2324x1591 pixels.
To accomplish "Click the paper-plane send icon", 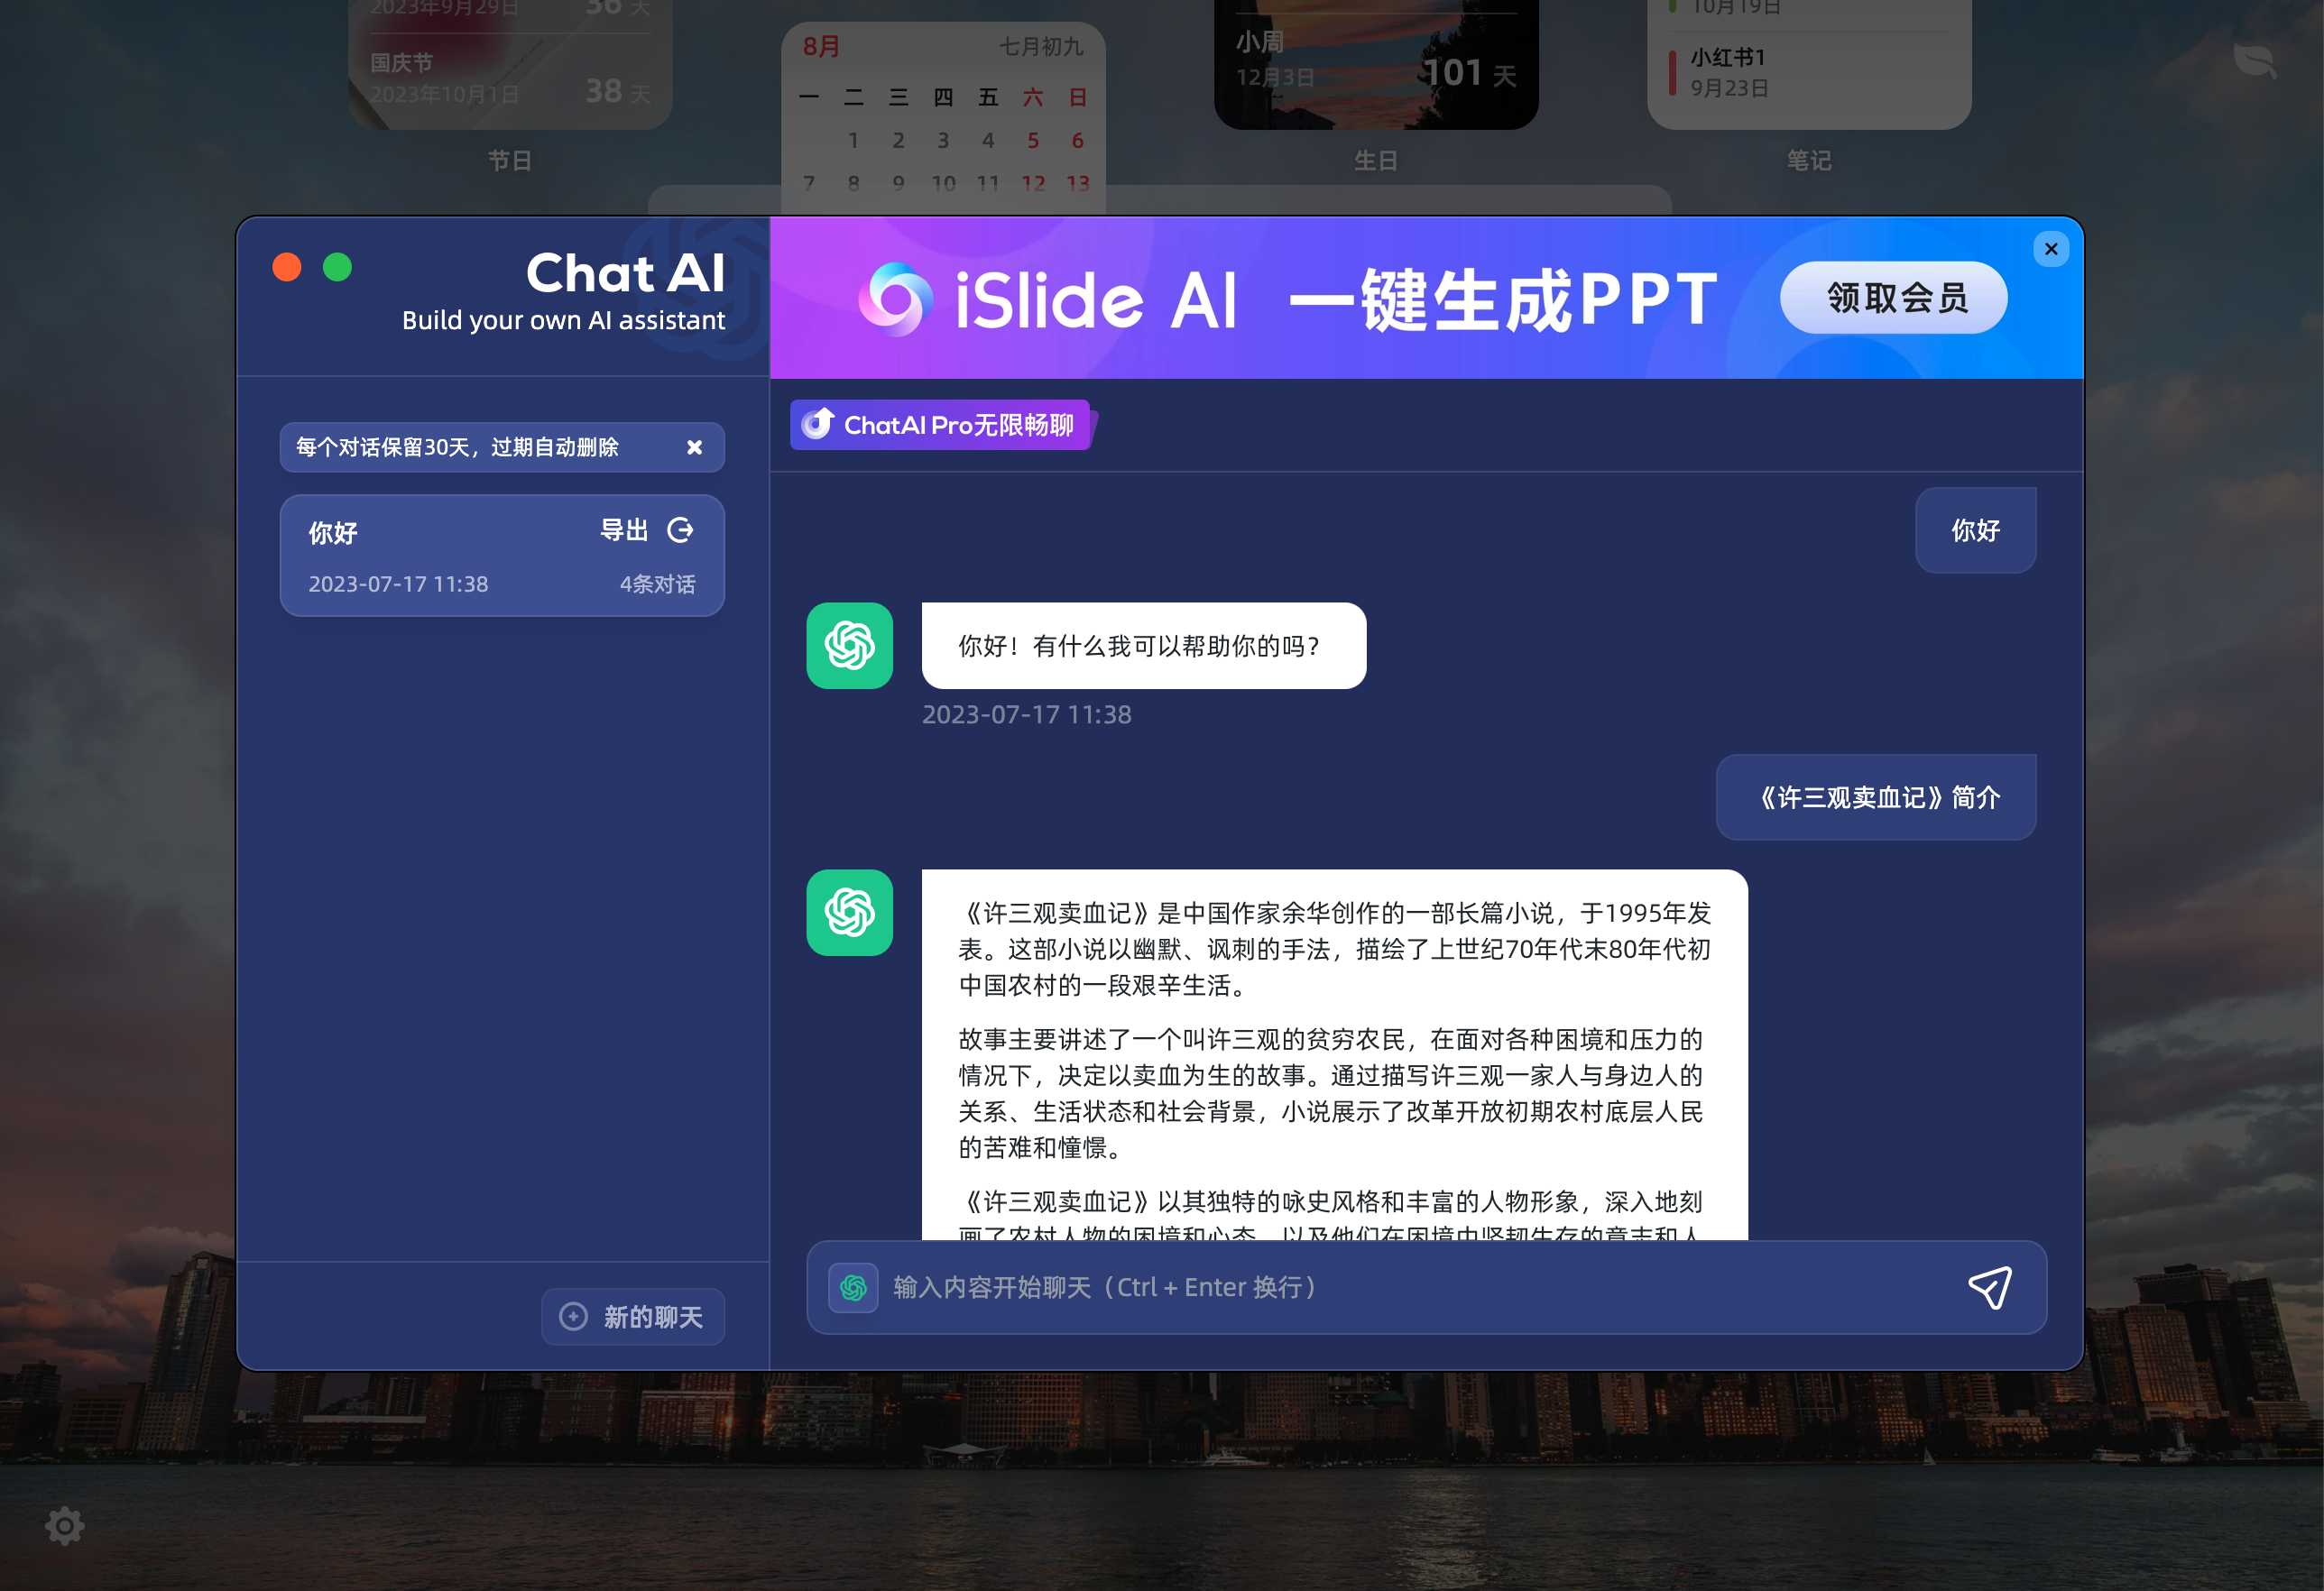I will pyautogui.click(x=1989, y=1287).
